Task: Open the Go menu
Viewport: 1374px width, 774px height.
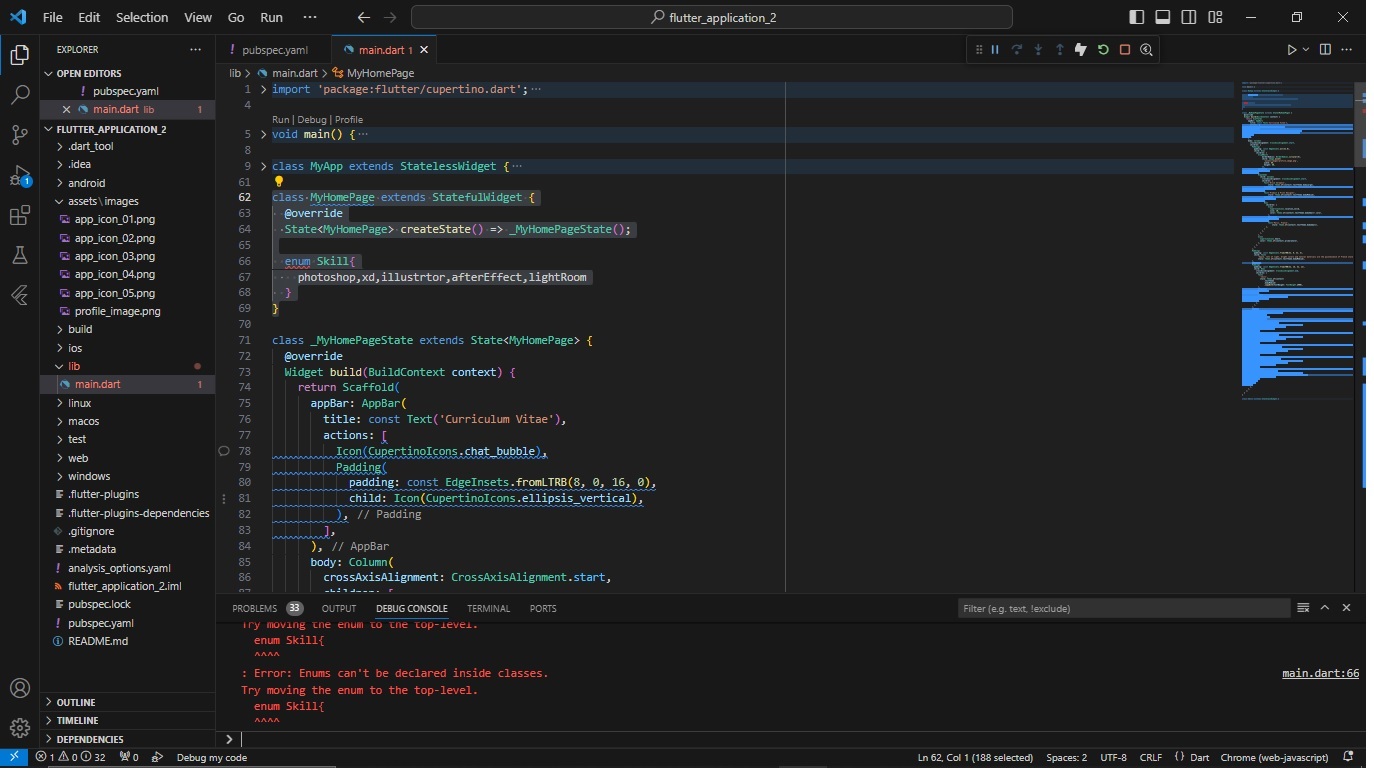Action: (236, 17)
